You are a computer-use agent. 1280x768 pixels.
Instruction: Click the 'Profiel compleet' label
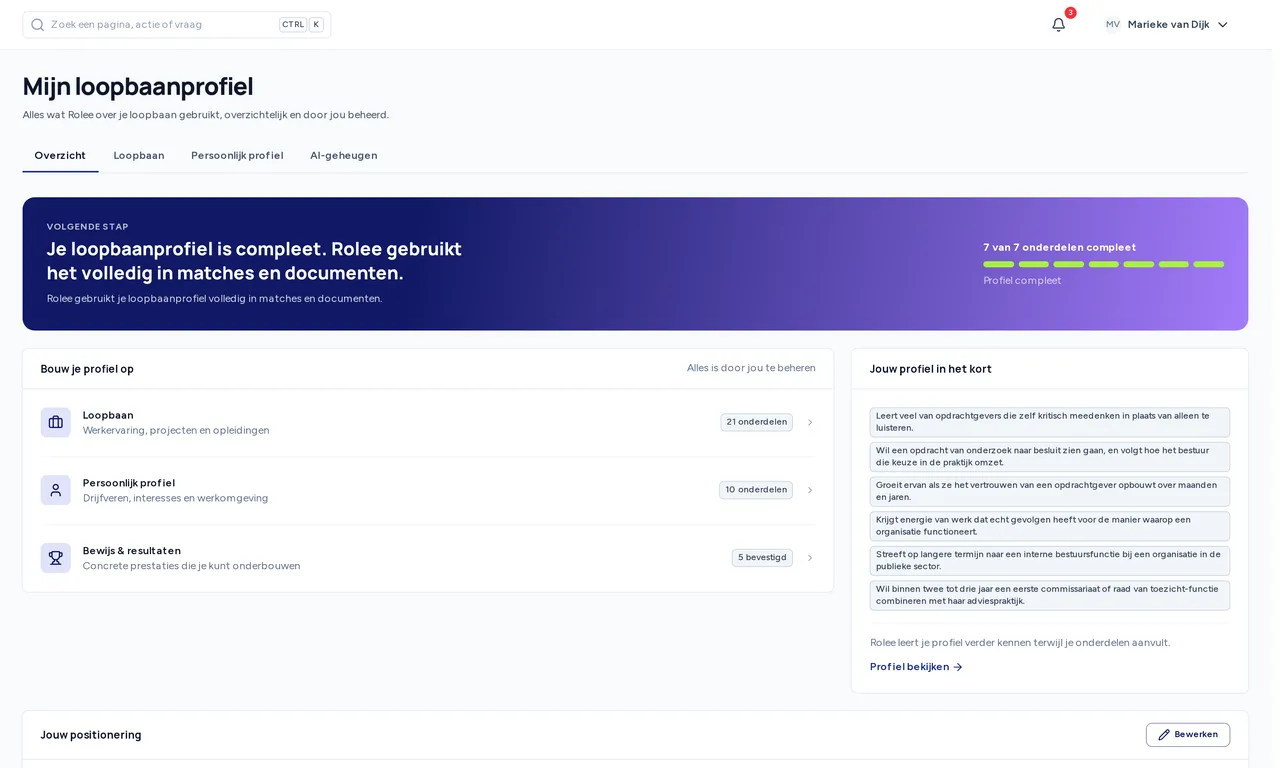tap(1022, 281)
